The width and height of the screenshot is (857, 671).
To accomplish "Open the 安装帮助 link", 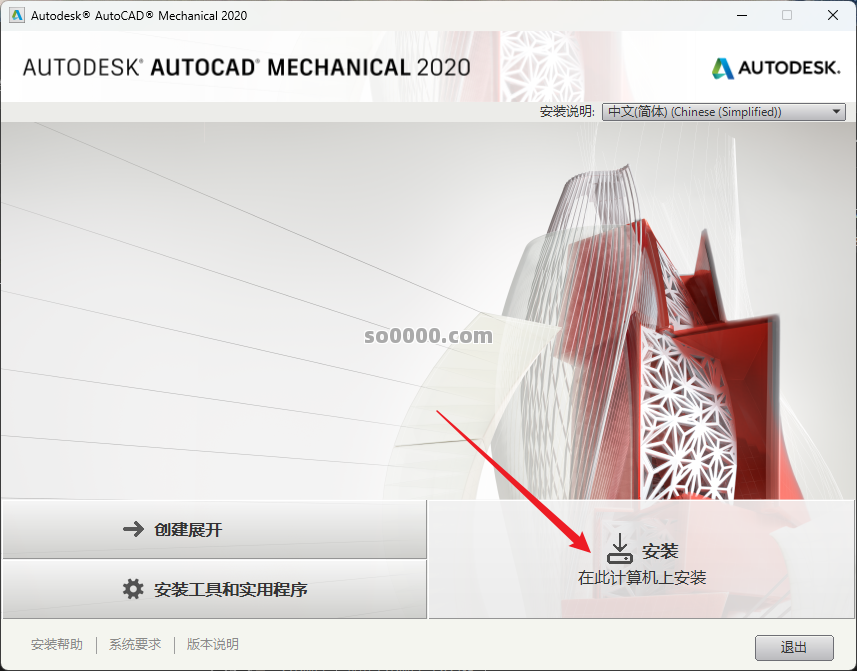I will (x=57, y=645).
